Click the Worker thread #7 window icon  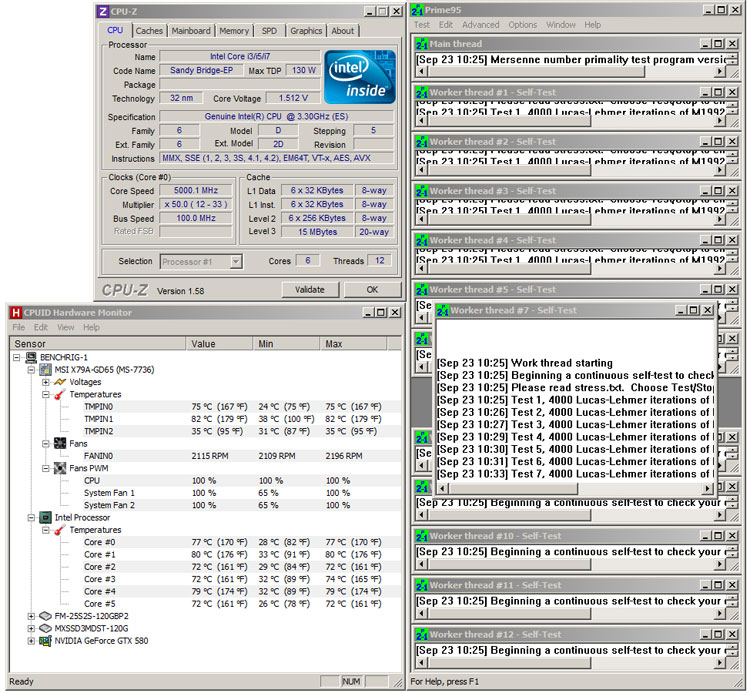444,310
